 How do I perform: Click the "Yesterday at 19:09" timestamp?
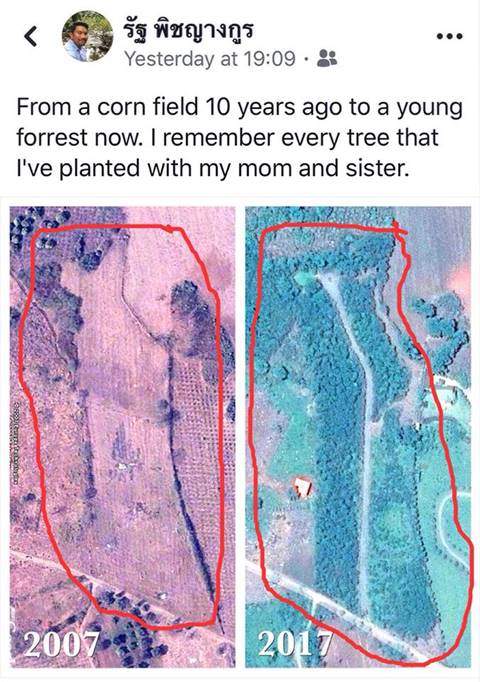210,58
